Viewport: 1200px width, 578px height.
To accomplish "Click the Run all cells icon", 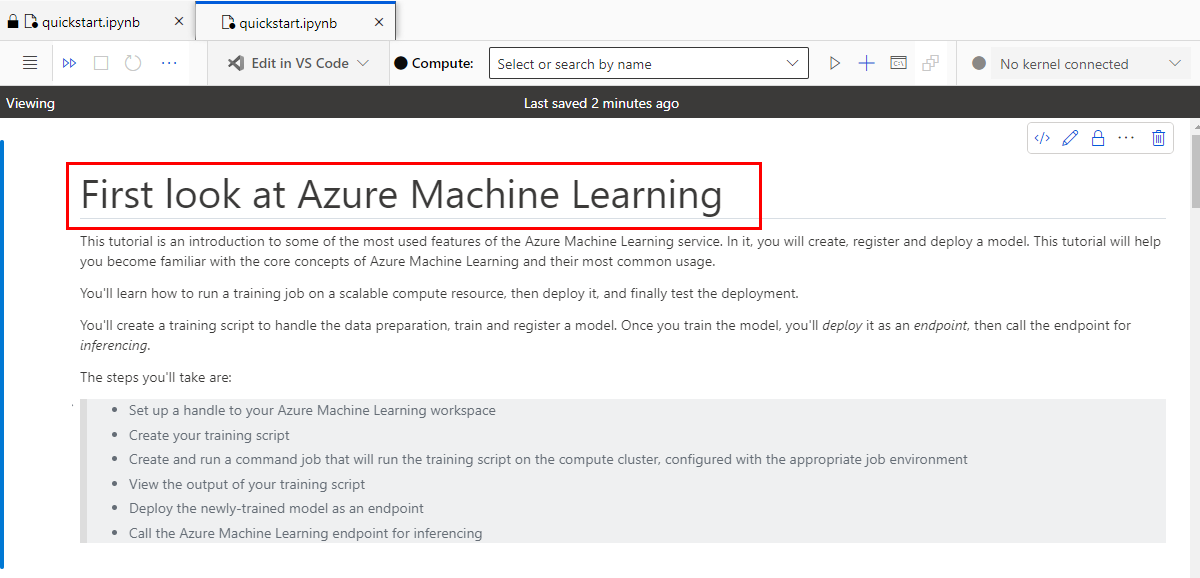I will 69,63.
